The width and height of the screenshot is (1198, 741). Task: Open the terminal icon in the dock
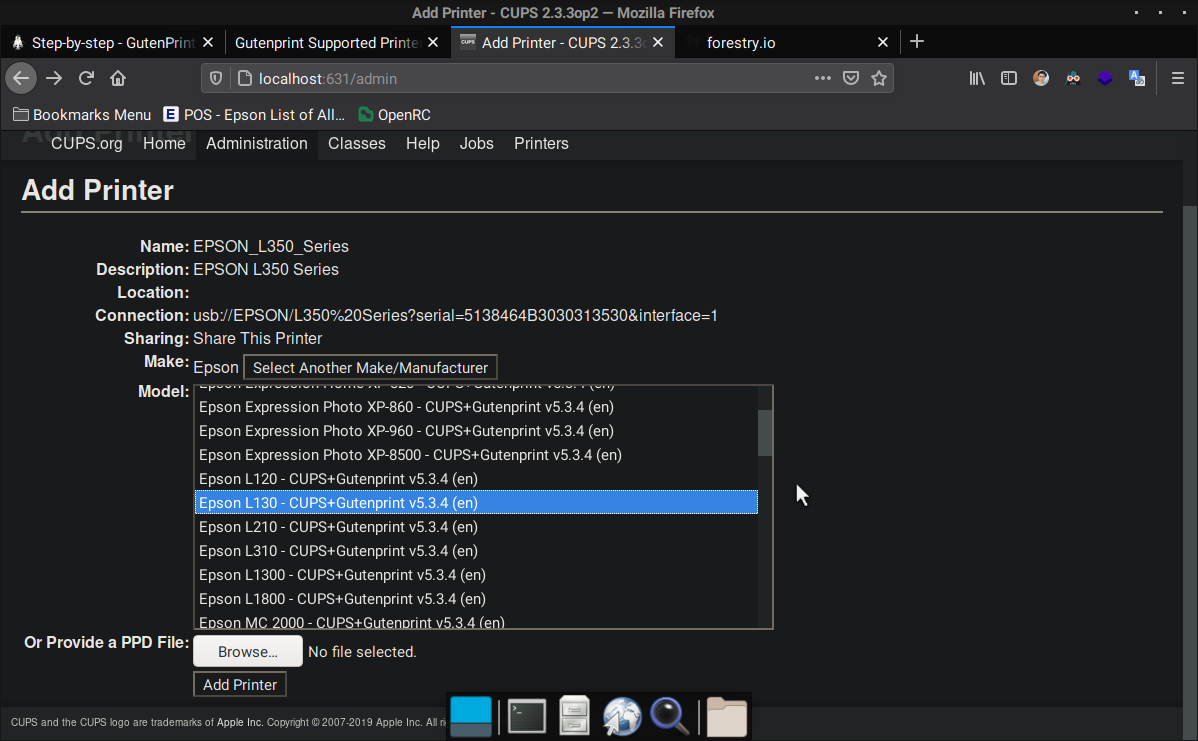click(x=526, y=717)
